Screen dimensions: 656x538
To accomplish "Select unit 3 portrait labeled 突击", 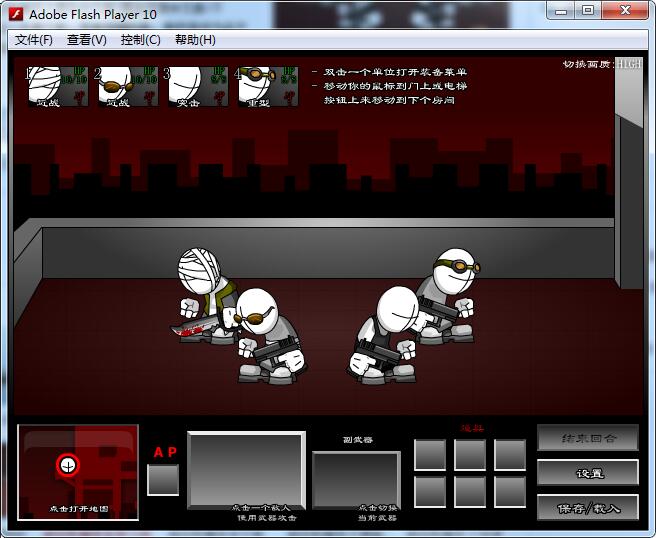I will 198,87.
